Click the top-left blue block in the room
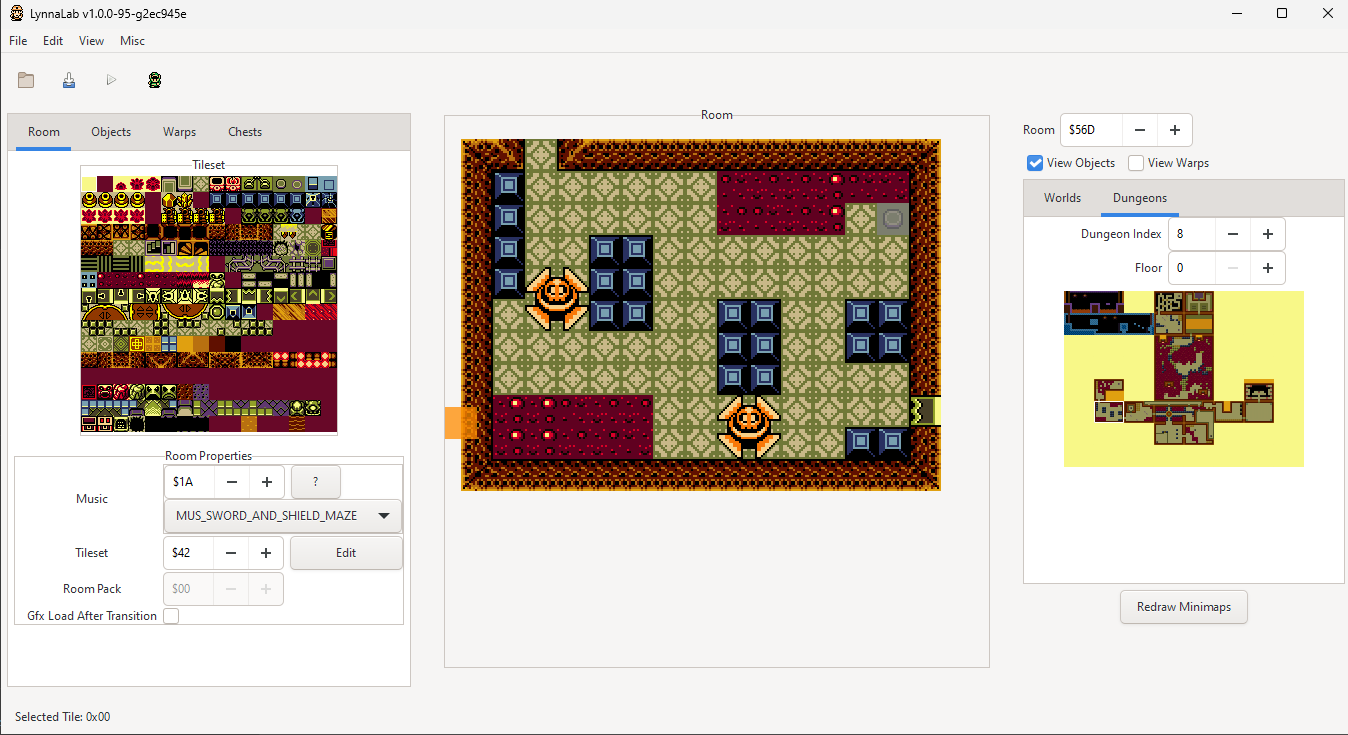Screen dimensions: 1348x735 [509, 187]
